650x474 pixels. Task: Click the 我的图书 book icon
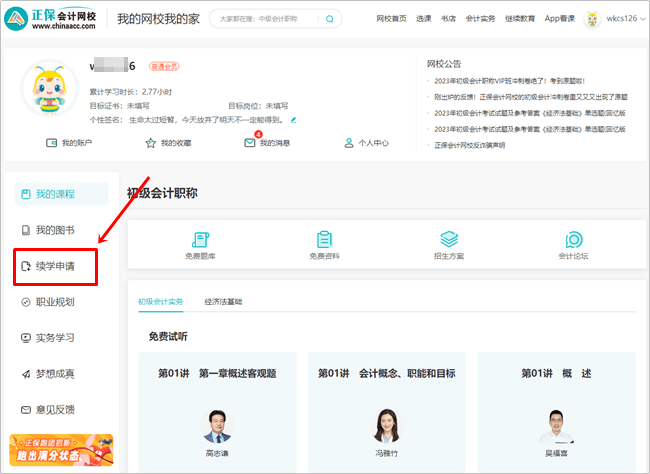point(26,230)
